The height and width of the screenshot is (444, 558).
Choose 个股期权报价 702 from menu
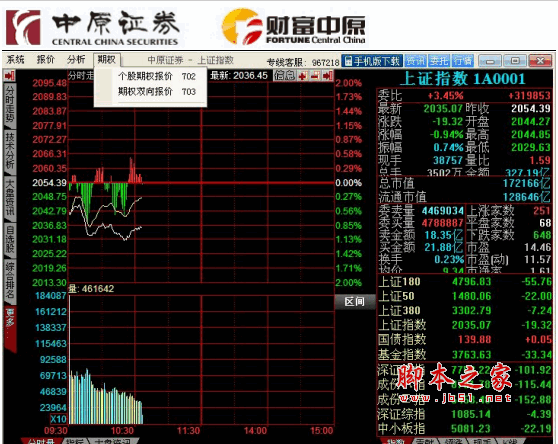[x=157, y=76]
